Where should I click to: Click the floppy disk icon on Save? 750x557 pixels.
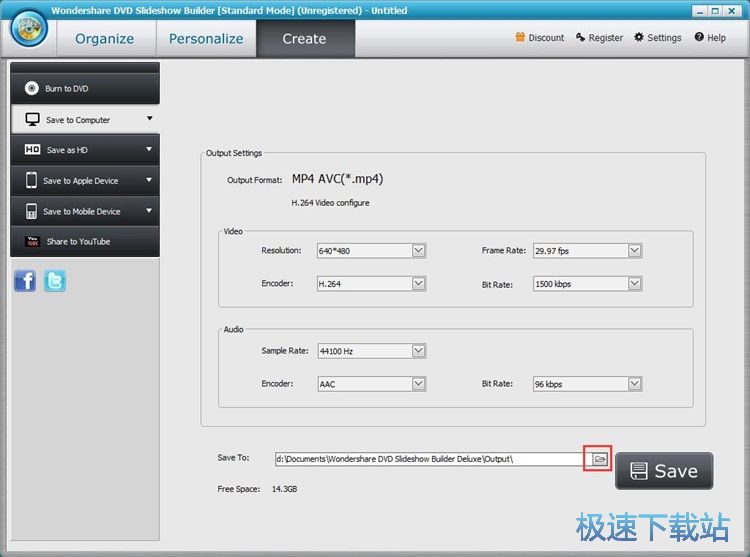tap(639, 471)
